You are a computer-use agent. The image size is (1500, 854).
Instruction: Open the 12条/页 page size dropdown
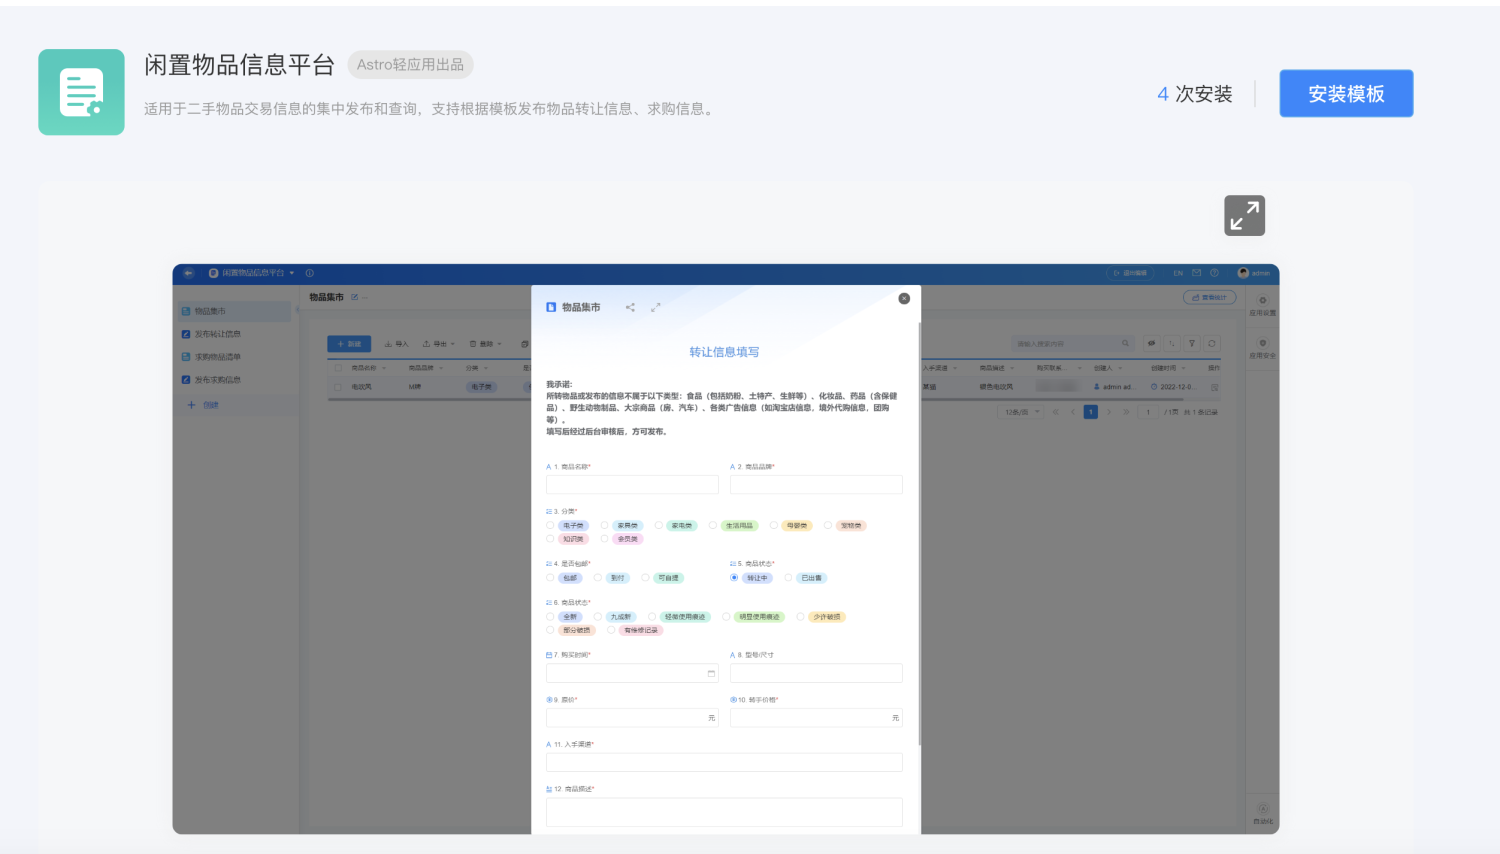point(1020,412)
